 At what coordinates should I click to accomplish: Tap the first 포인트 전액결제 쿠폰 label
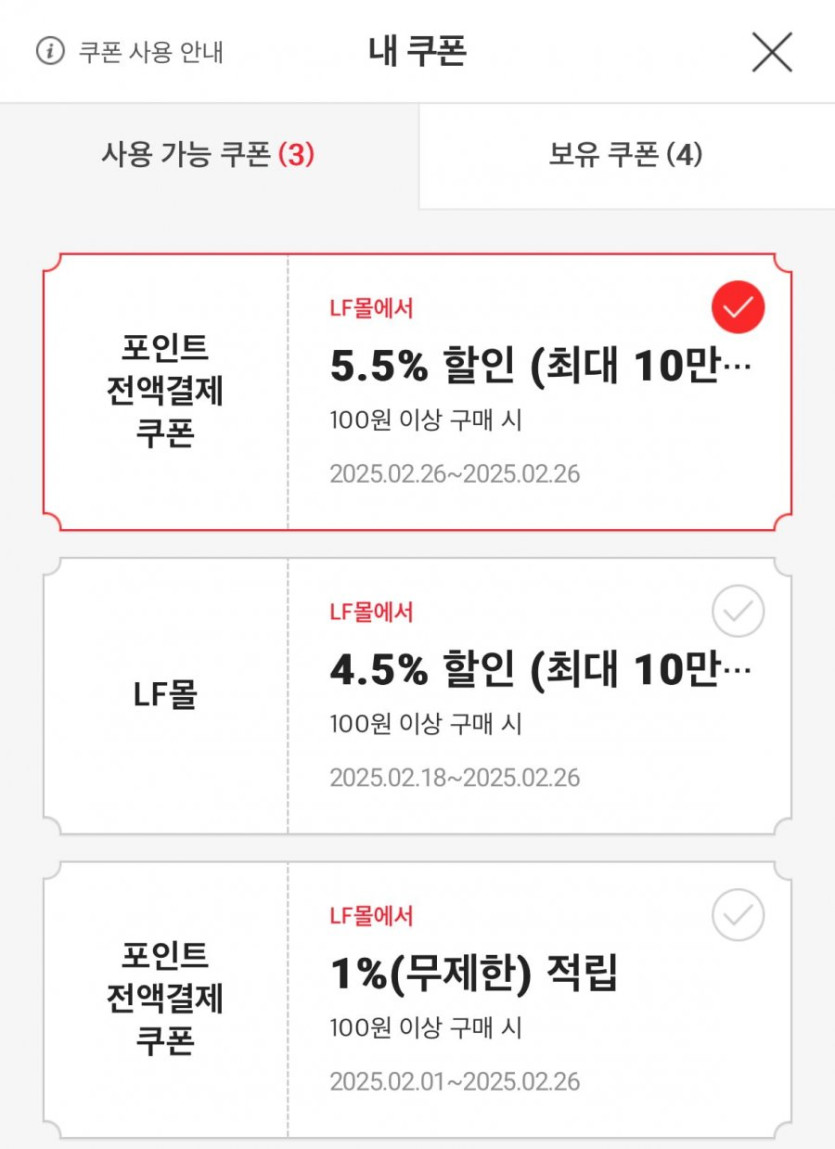pos(166,392)
